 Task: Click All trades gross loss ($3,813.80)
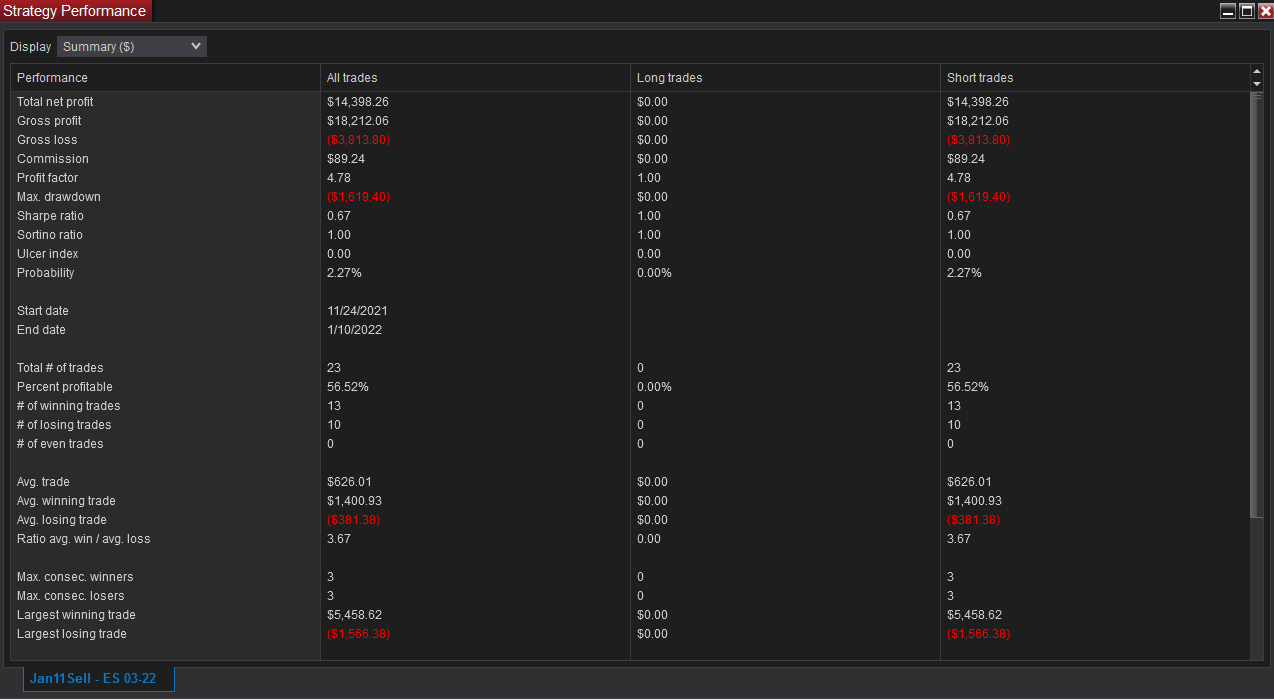[358, 140]
